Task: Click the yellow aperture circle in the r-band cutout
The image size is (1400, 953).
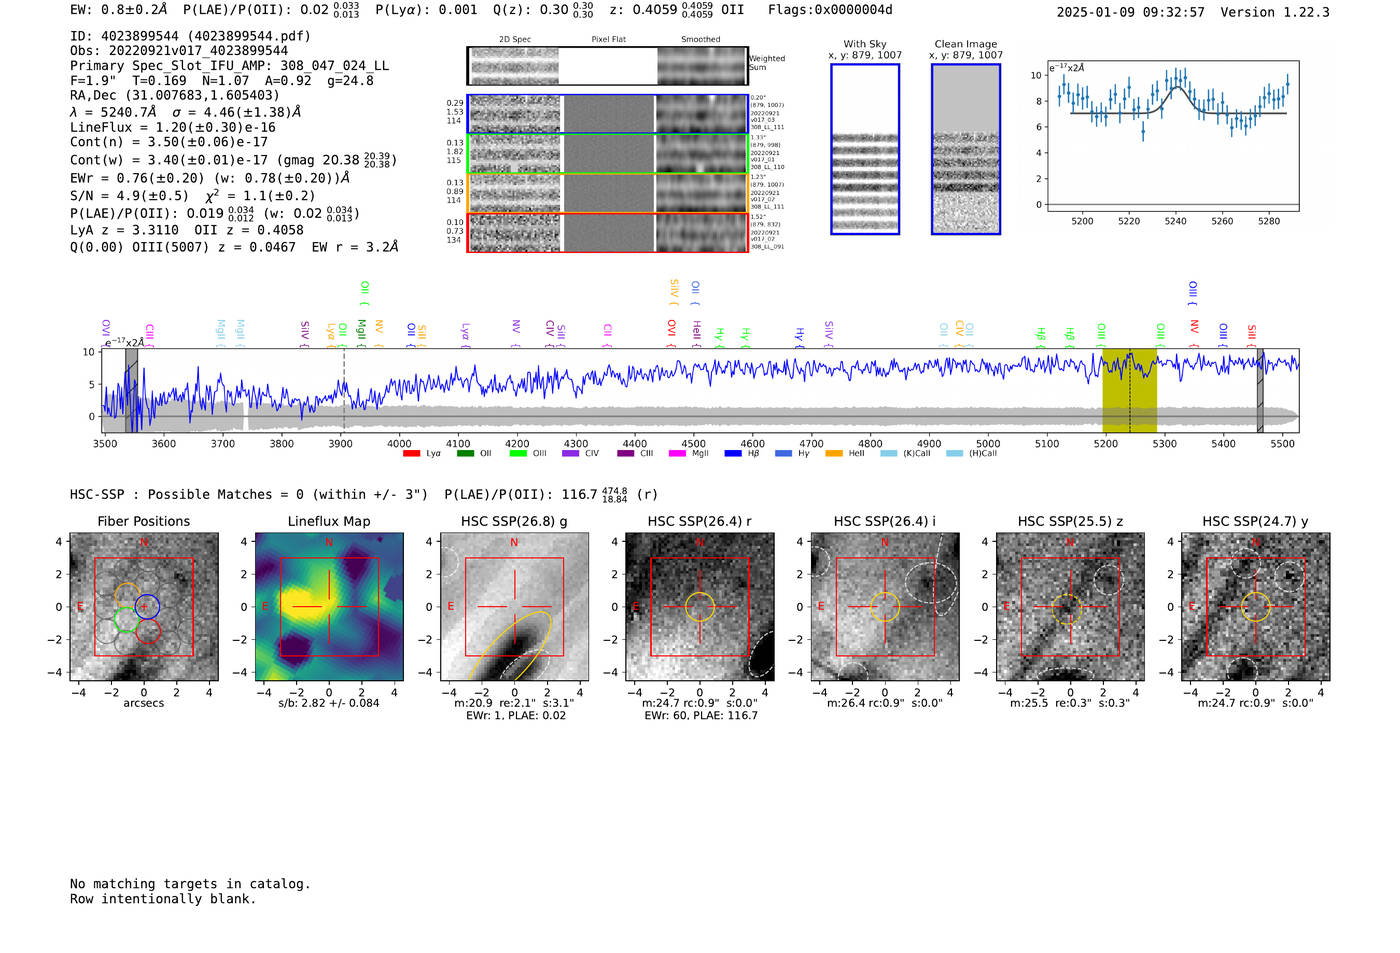Action: (700, 607)
